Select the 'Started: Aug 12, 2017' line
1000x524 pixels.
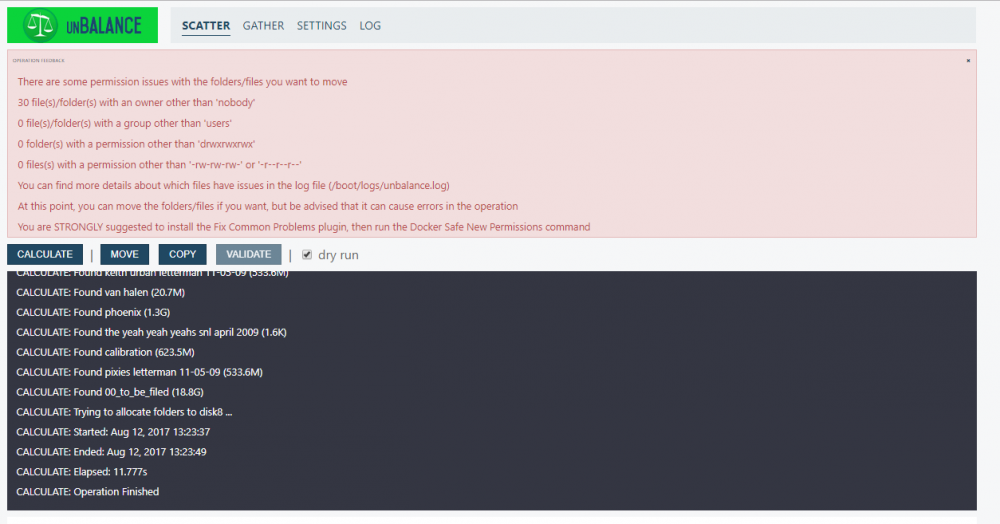[x=113, y=432]
